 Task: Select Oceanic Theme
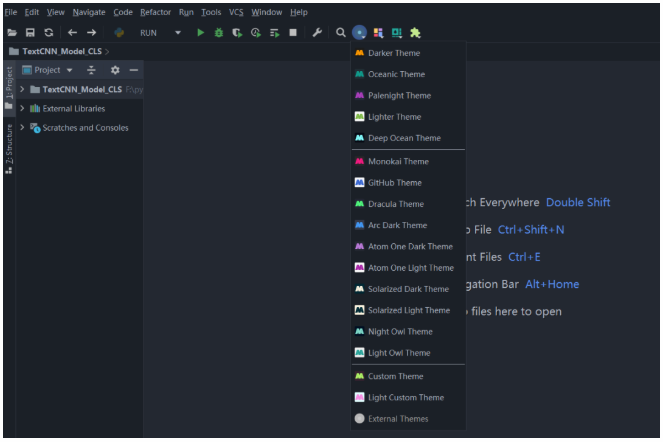coord(408,74)
